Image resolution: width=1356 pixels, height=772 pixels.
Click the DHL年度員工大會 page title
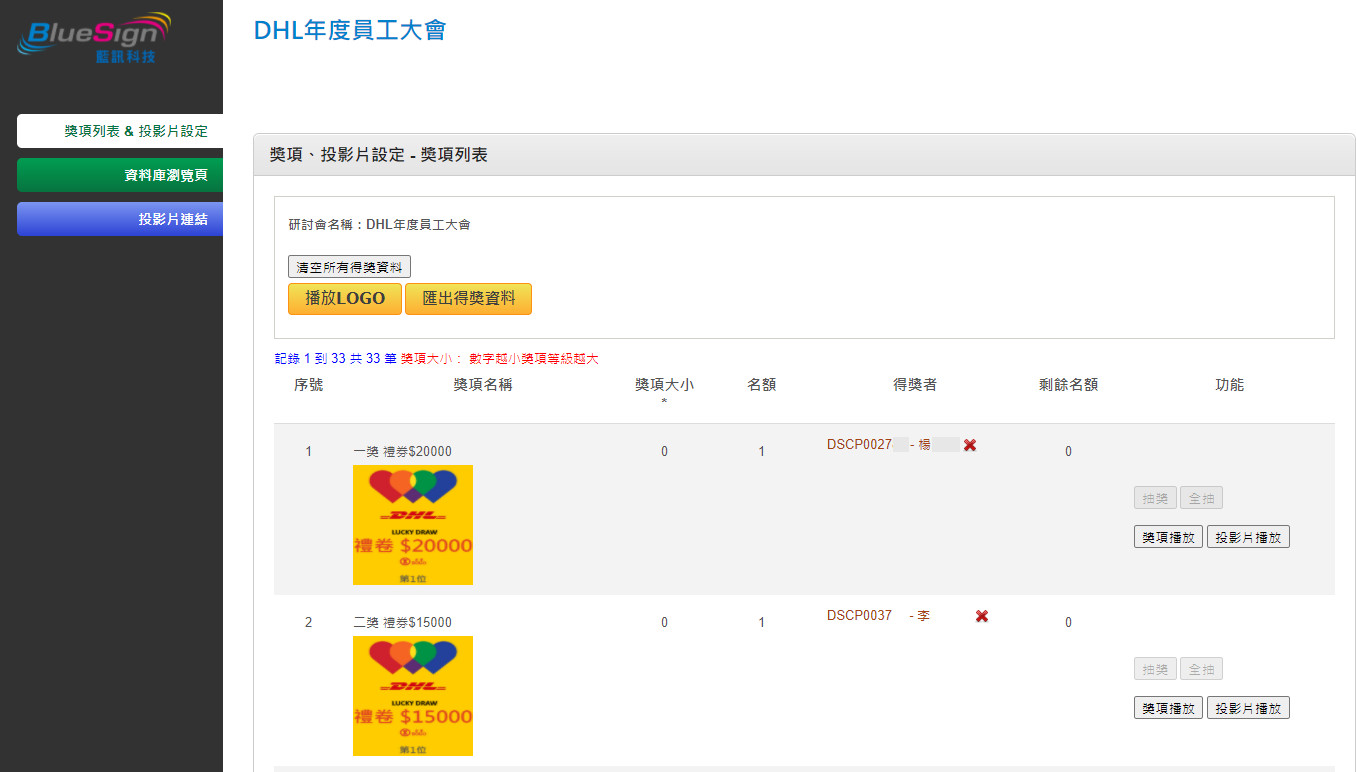pyautogui.click(x=352, y=31)
